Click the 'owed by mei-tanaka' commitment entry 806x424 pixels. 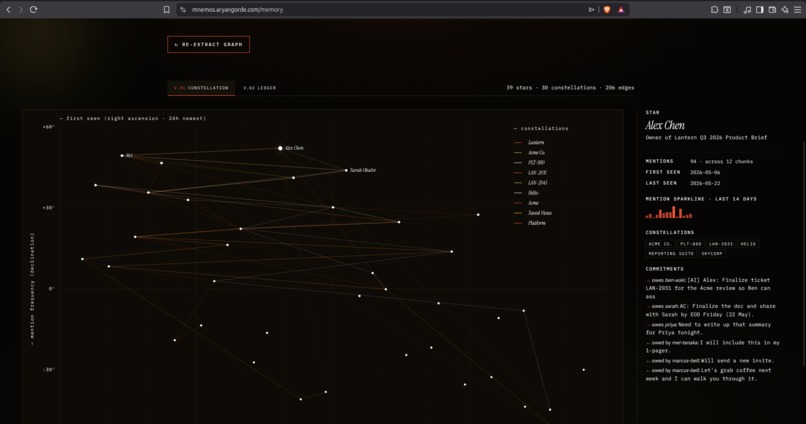point(712,346)
